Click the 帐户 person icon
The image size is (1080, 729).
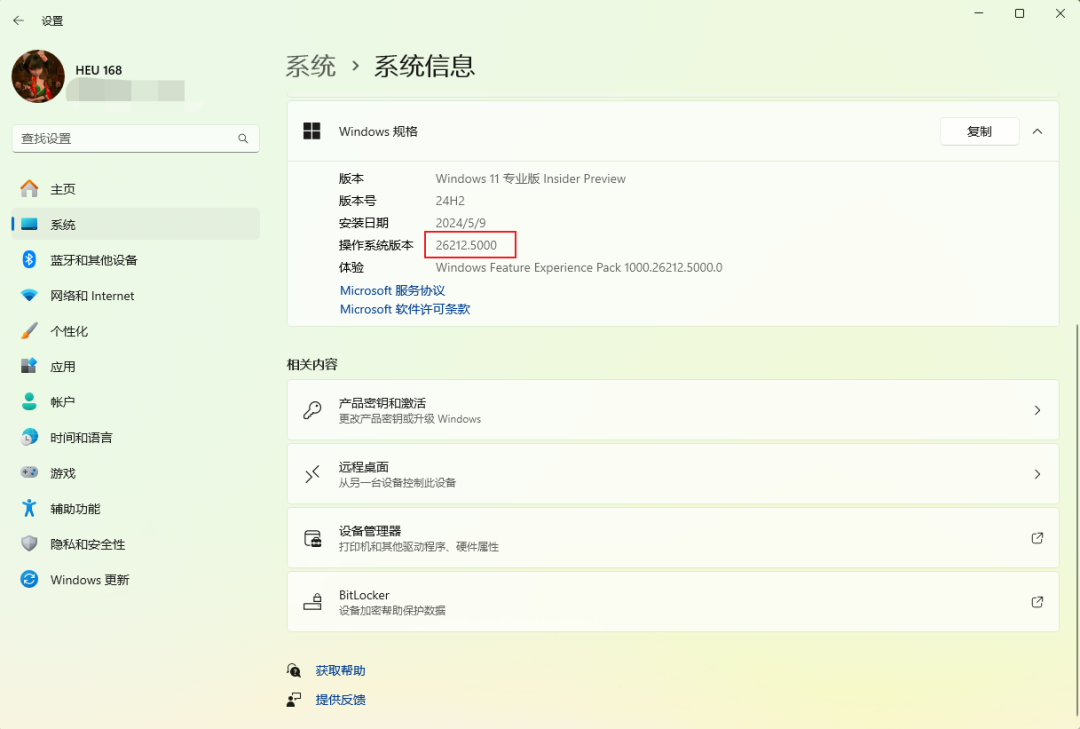pyautogui.click(x=29, y=402)
